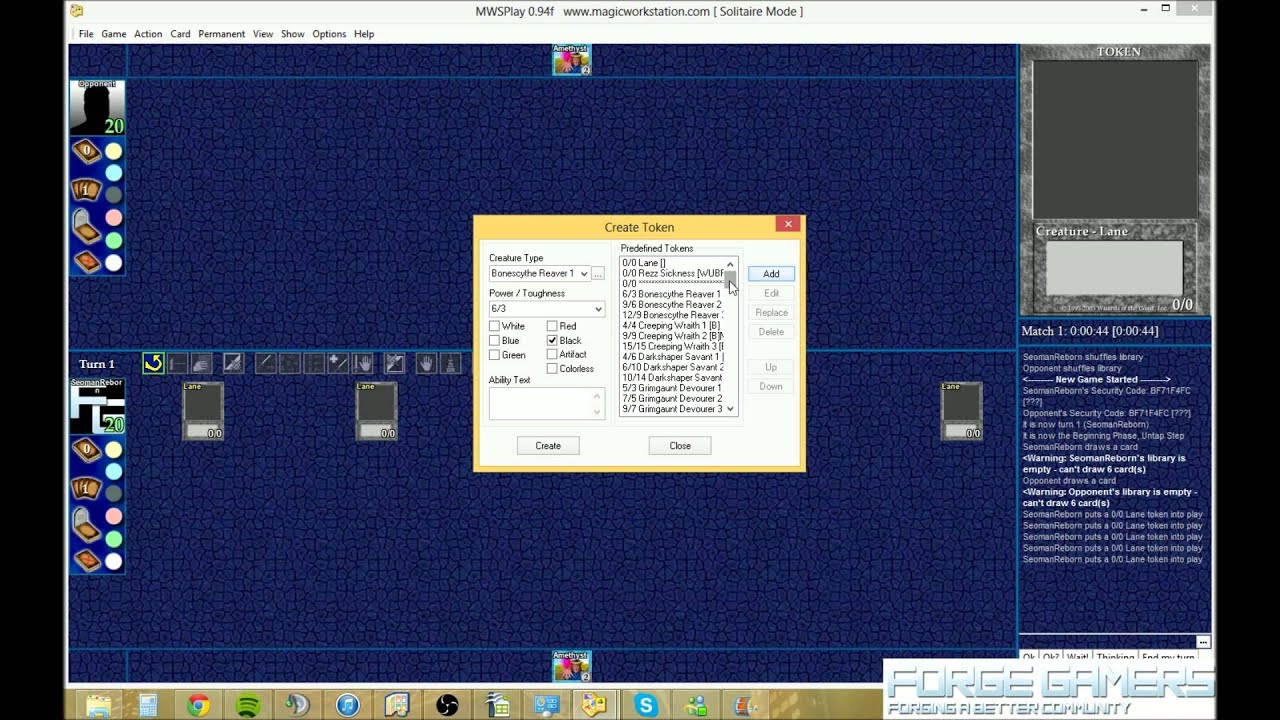Select the Declare Attackers phase icon

[289, 363]
